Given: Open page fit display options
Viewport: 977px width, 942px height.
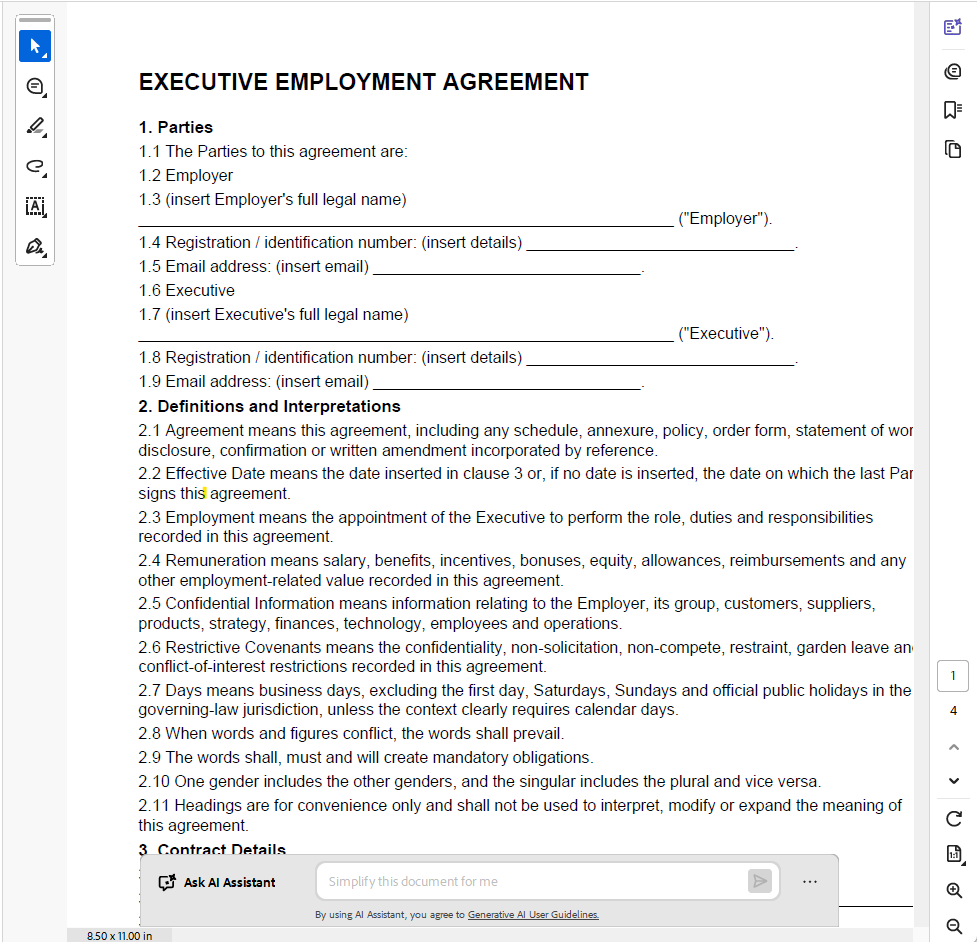Looking at the screenshot, I should pyautogui.click(x=953, y=854).
